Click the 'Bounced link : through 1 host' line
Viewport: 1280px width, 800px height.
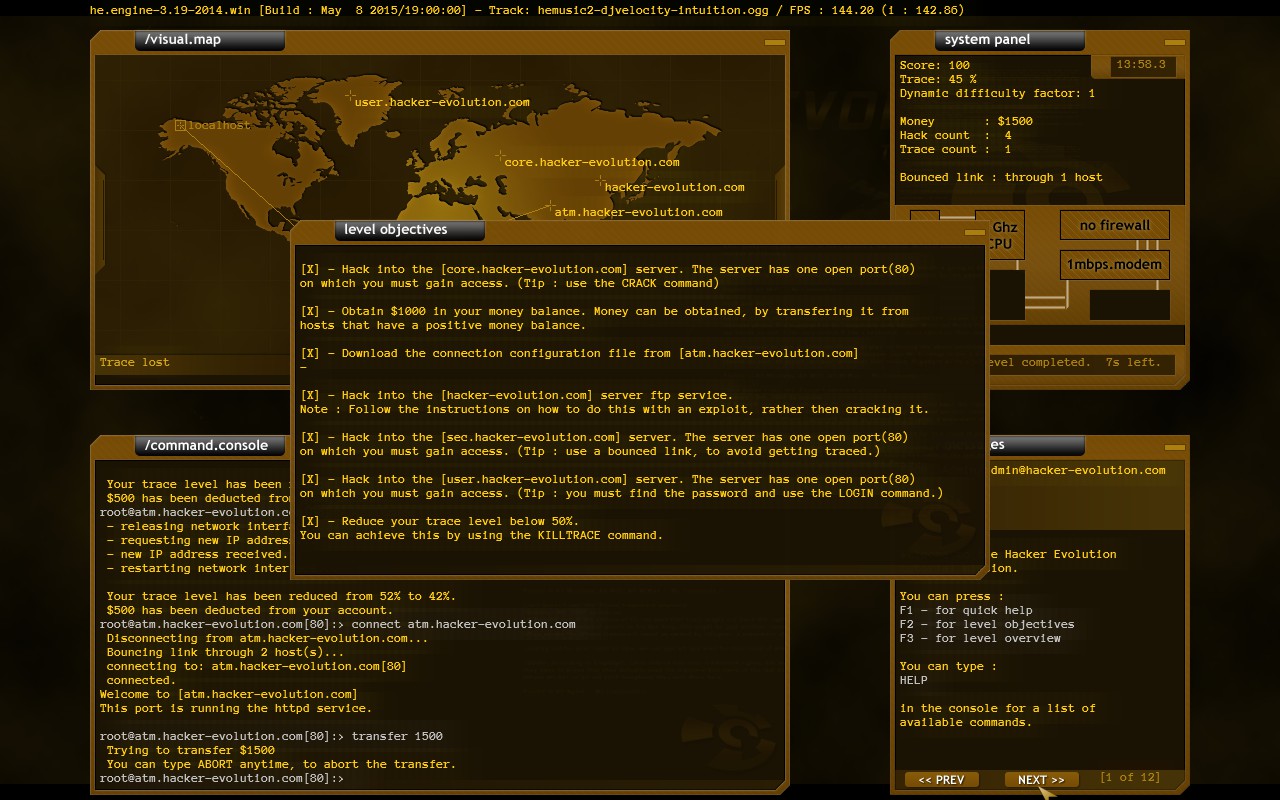1001,178
